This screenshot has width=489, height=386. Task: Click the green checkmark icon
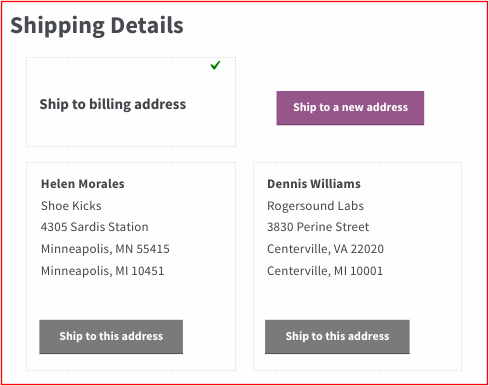click(215, 65)
